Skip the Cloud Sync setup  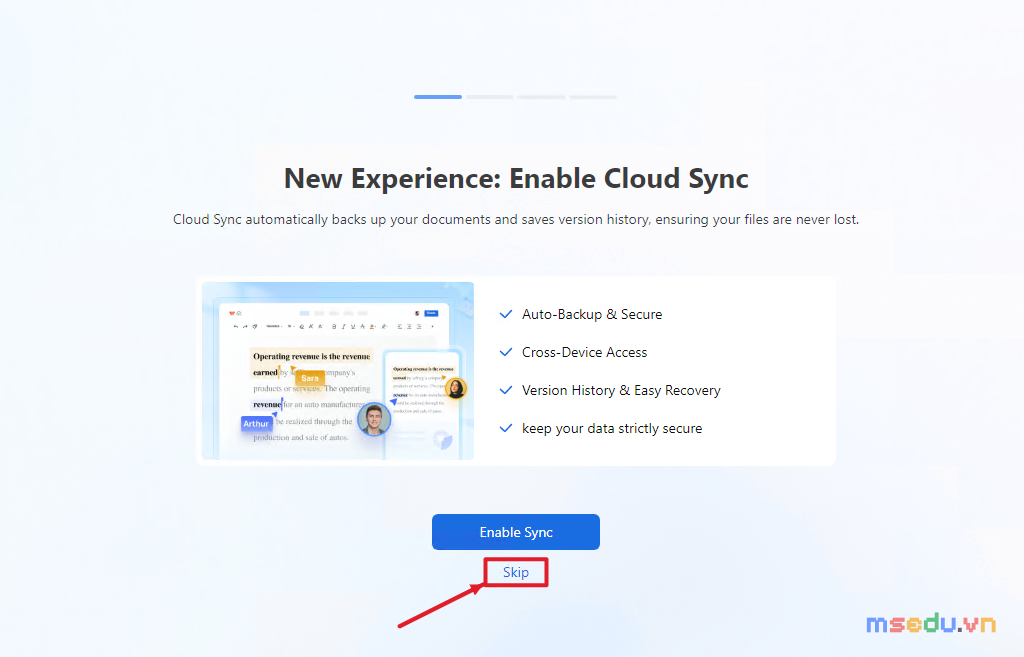[x=516, y=572]
